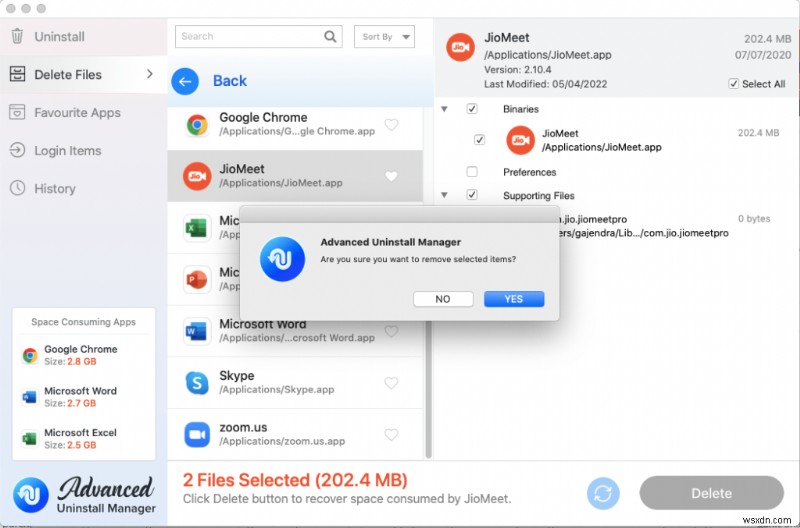800x528 pixels.
Task: Open Favourite Apps in the sidebar
Action: [84, 112]
